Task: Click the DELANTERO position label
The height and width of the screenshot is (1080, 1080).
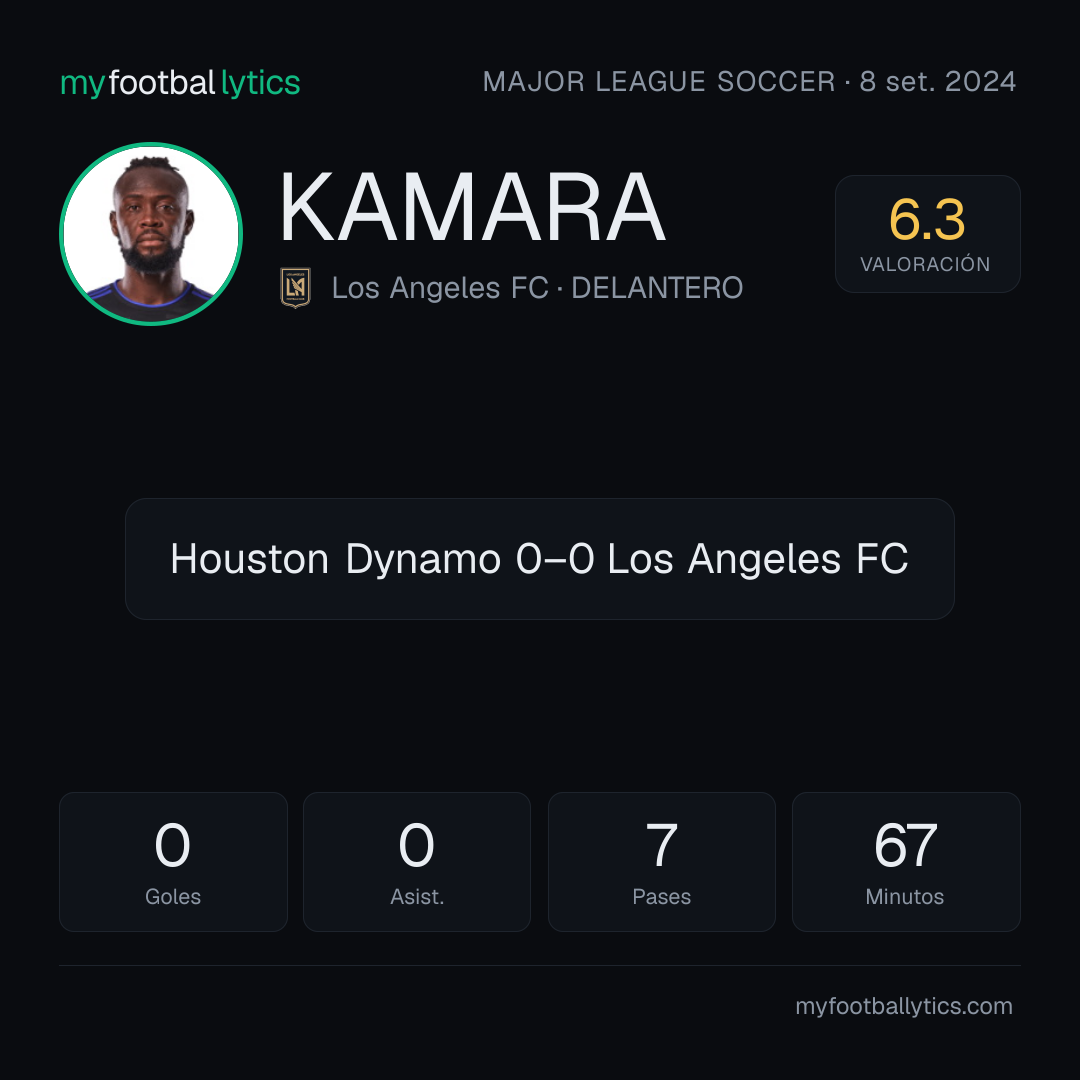Action: 657,288
